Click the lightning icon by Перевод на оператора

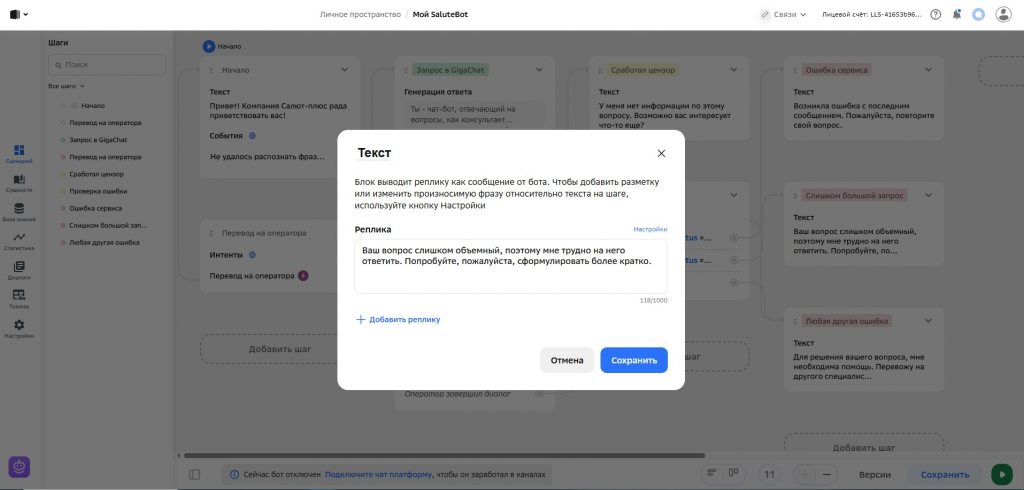[x=303, y=276]
